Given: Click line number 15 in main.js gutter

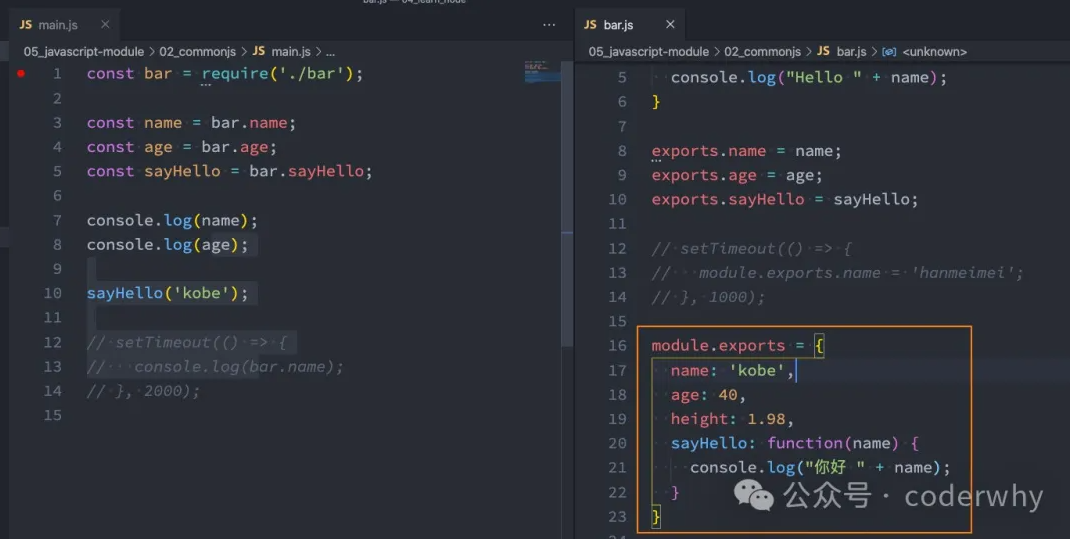Looking at the screenshot, I should [53, 416].
